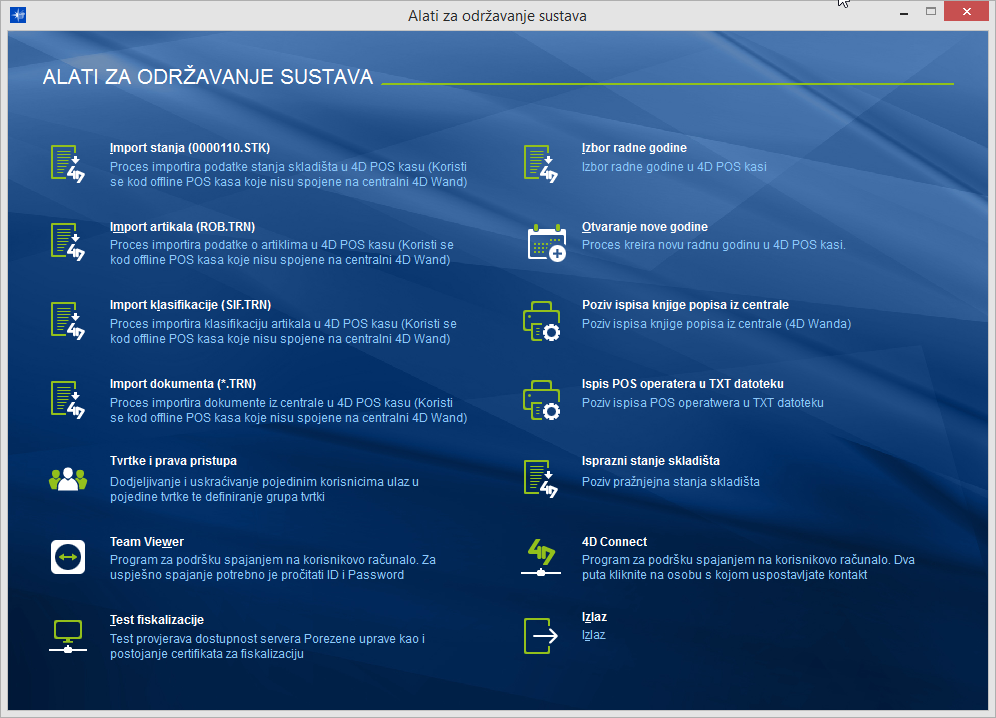The height and width of the screenshot is (718, 996).
Task: Click description 'Proces importira klasifikaciju artikala'
Action: (283, 331)
